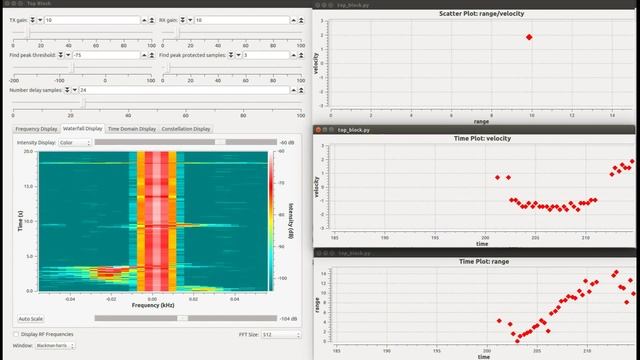Select the Waterfall Display tab
This screenshot has height=360, width=640.
(82, 129)
